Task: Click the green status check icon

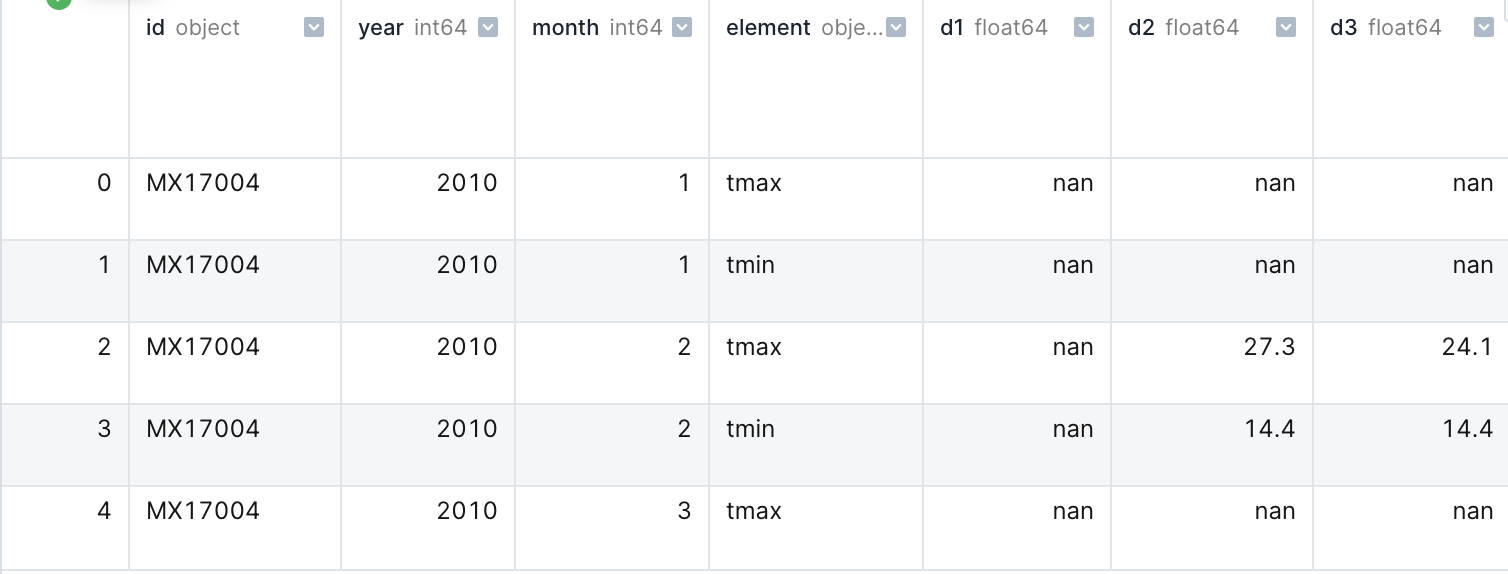Action: tap(59, 3)
